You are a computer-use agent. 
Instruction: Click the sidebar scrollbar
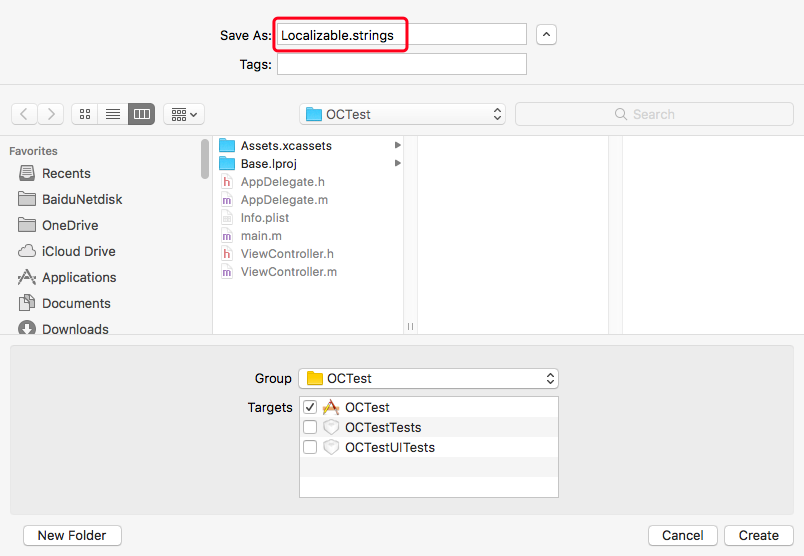(x=205, y=159)
